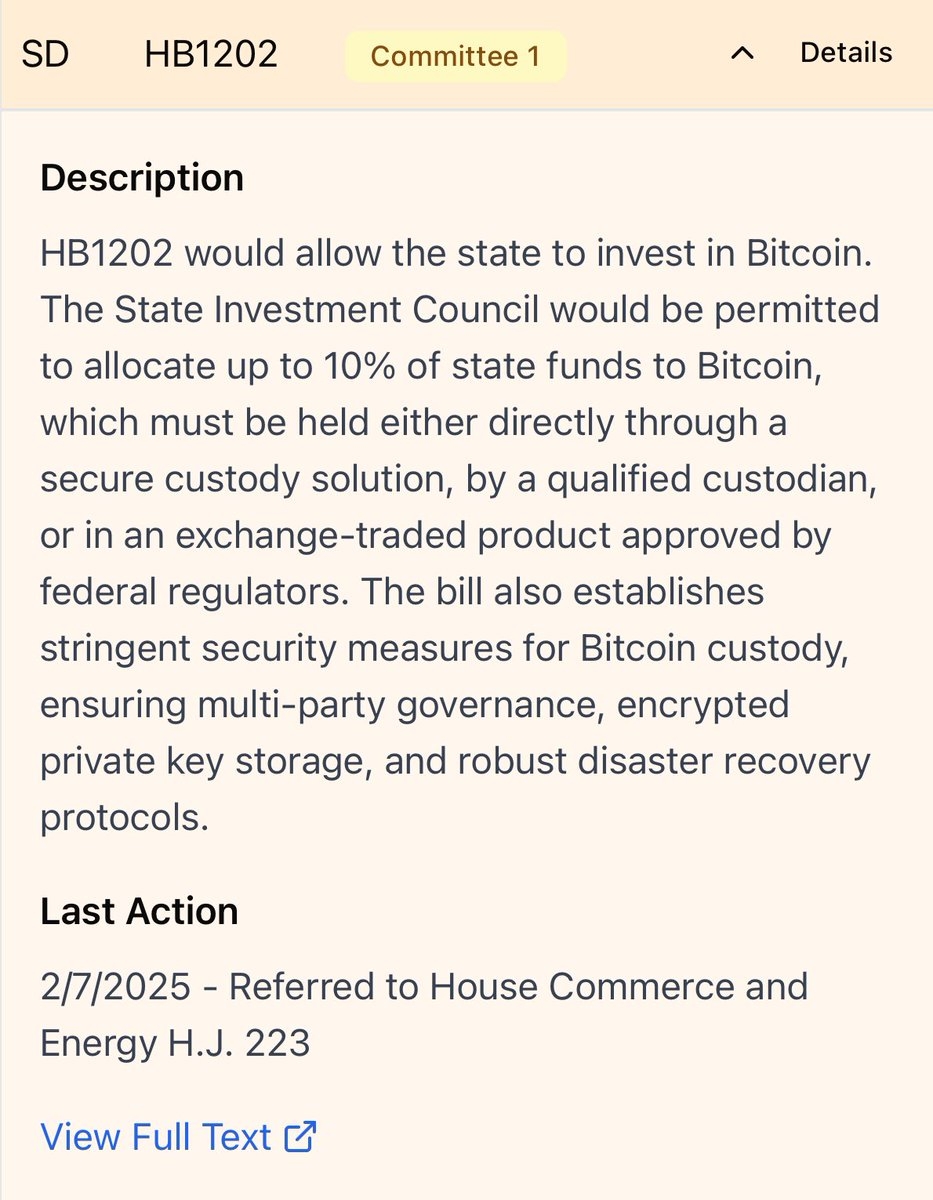Click the HB1202 bill number in the header

point(211,54)
